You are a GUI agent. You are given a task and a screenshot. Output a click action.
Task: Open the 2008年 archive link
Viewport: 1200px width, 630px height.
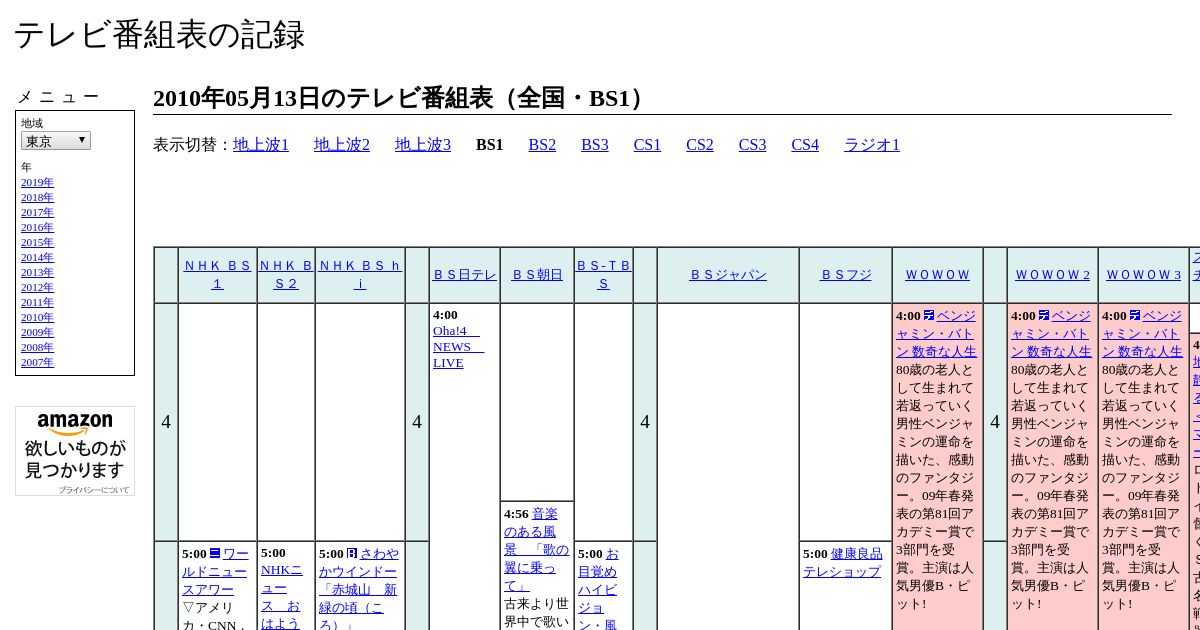pyautogui.click(x=37, y=347)
